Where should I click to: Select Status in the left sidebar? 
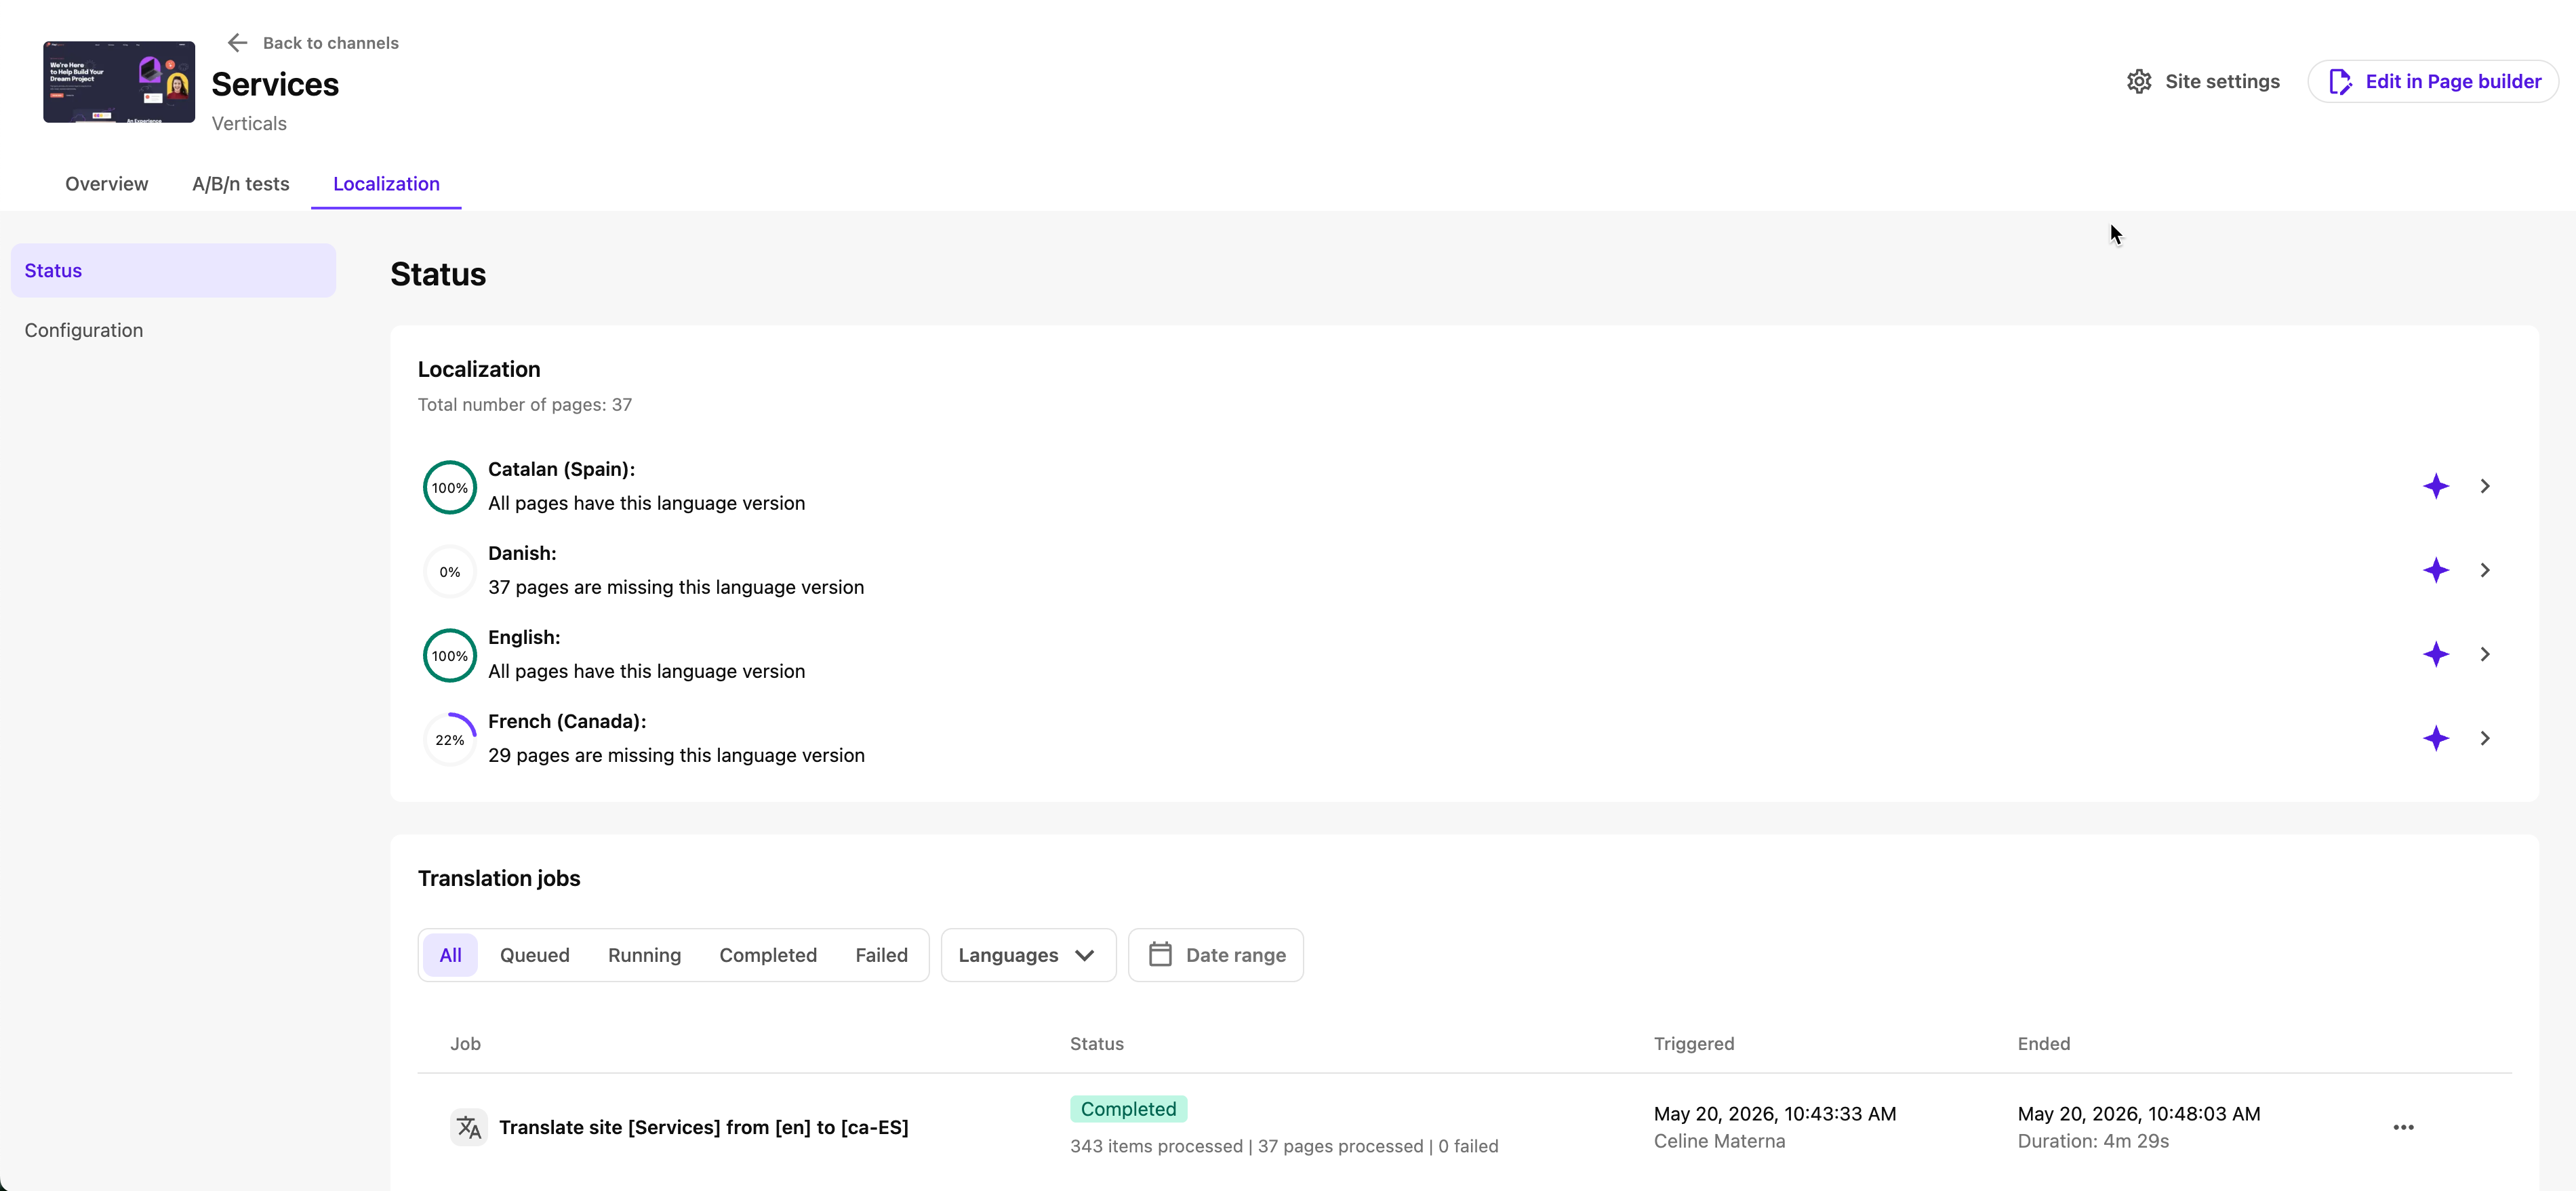173,271
